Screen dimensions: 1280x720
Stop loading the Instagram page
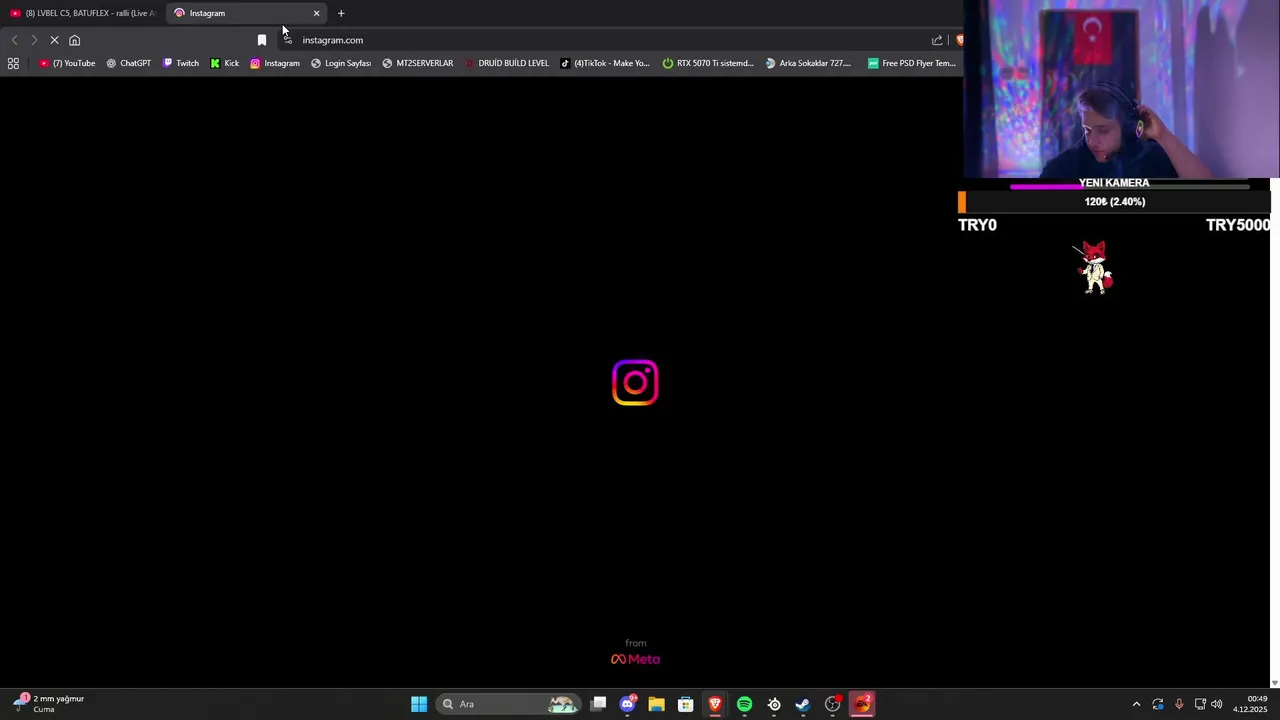pyautogui.click(x=54, y=40)
